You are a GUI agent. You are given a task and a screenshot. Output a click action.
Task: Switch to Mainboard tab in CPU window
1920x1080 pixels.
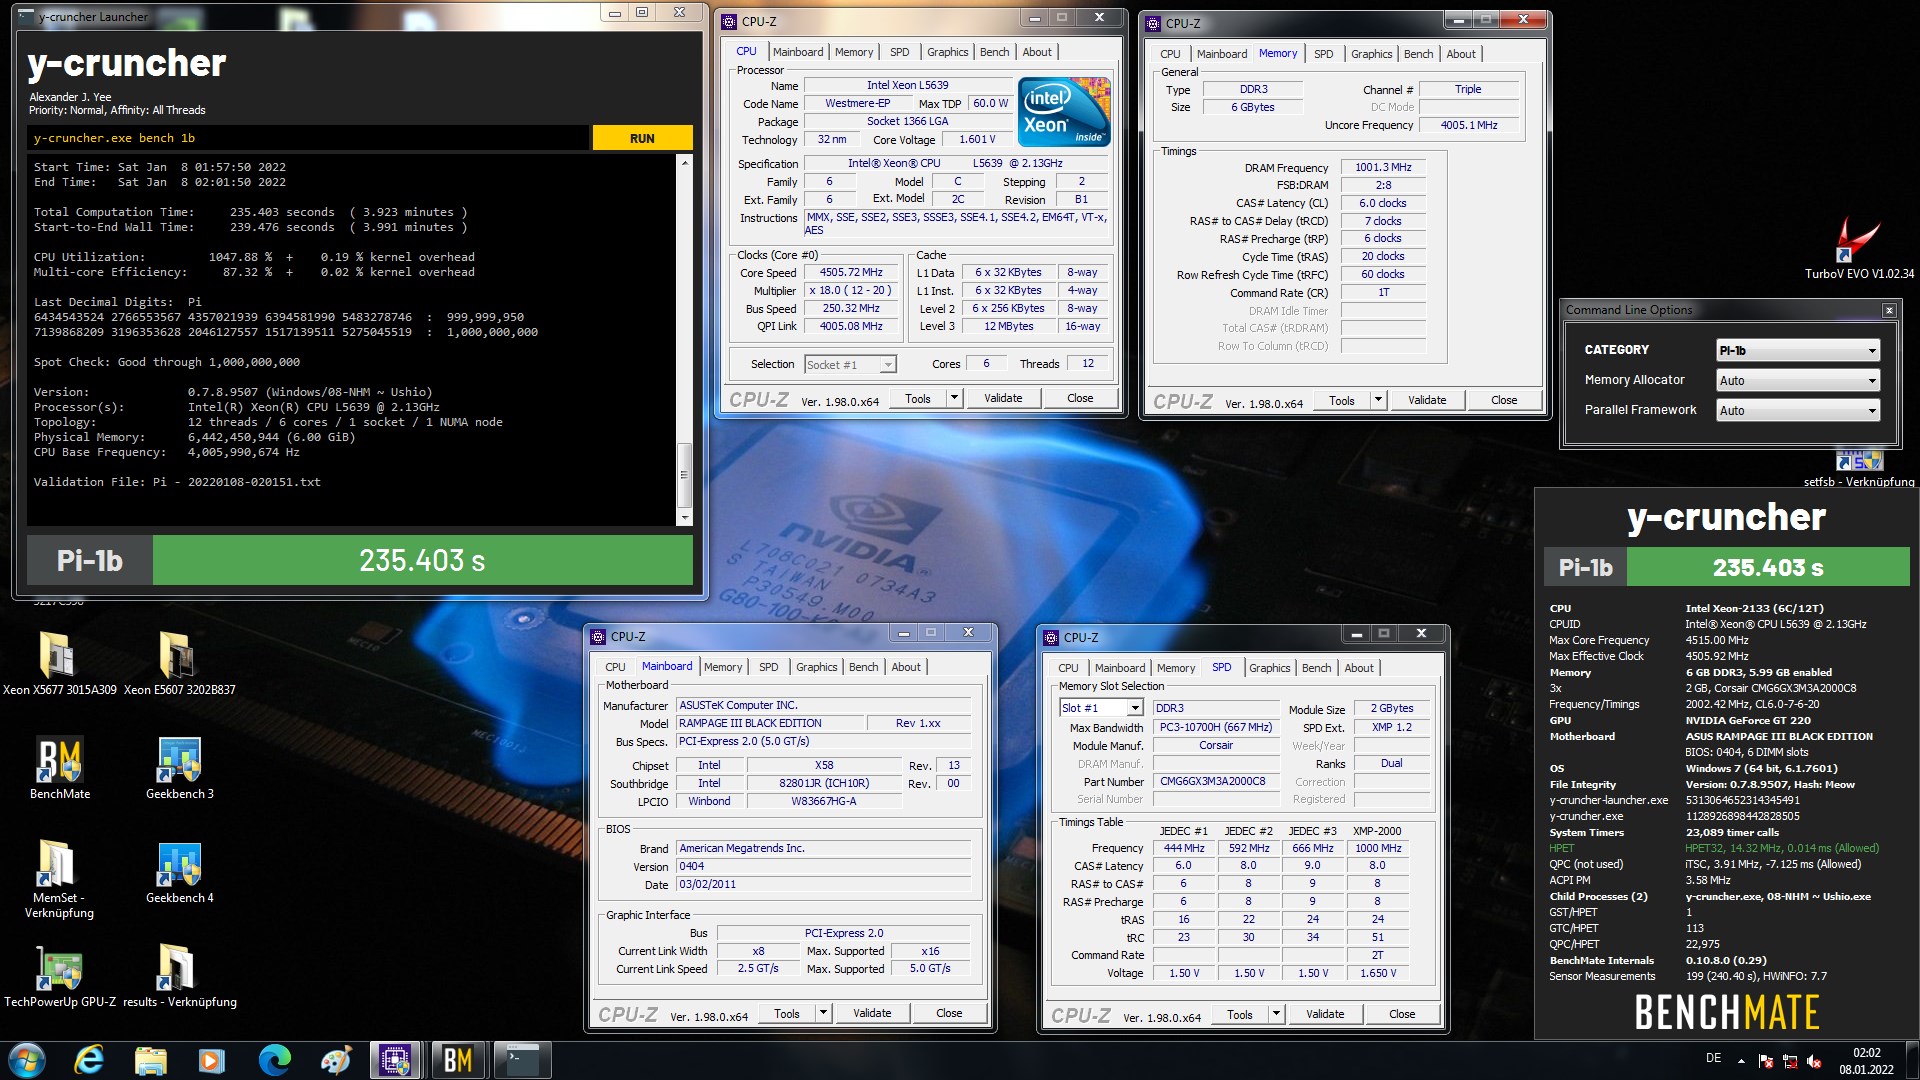tap(797, 52)
